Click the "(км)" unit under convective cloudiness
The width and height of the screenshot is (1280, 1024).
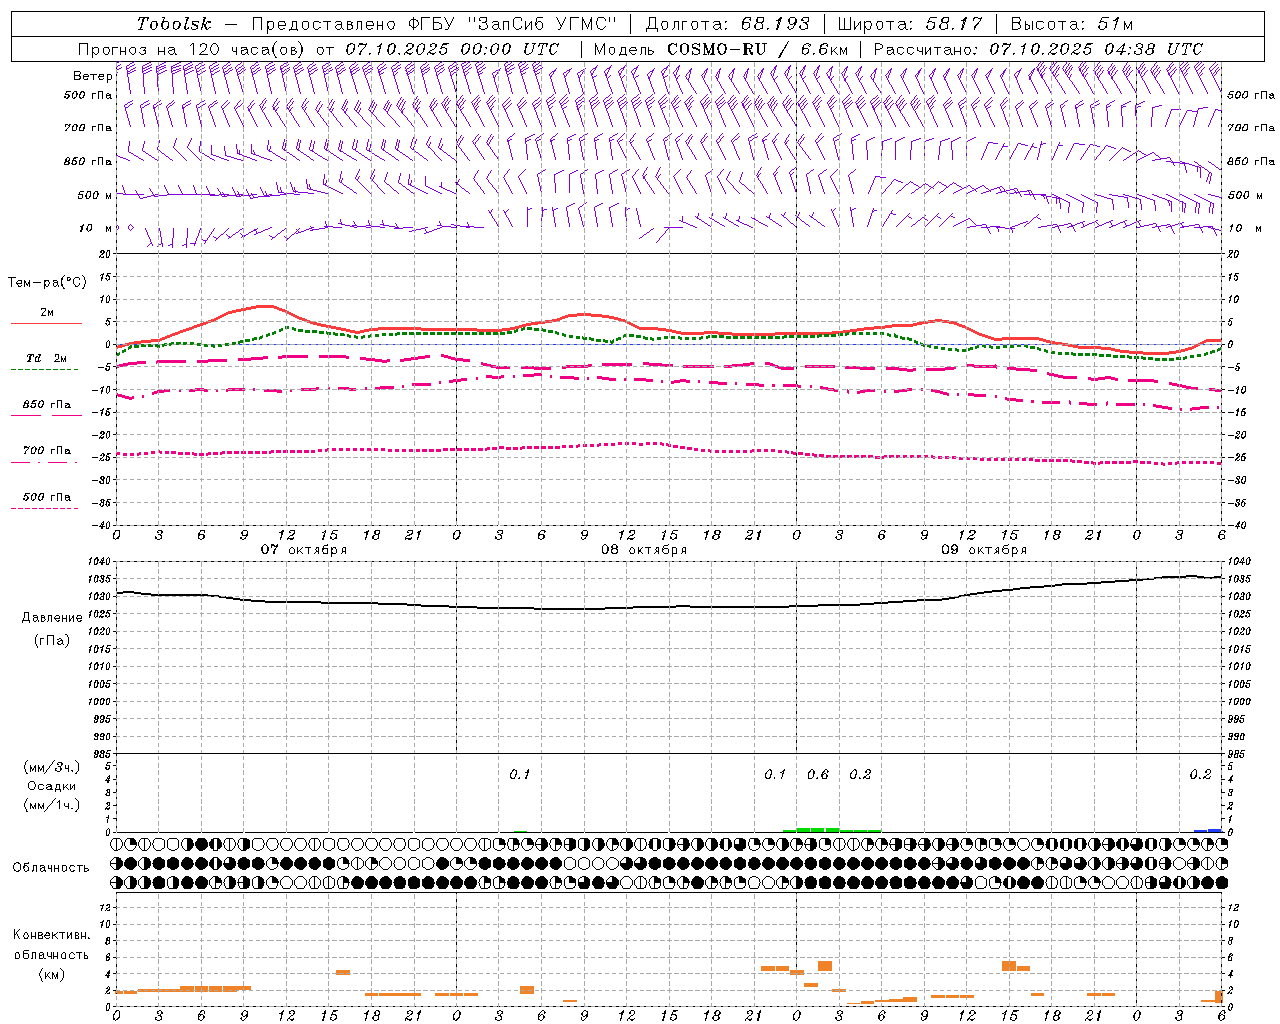52,974
